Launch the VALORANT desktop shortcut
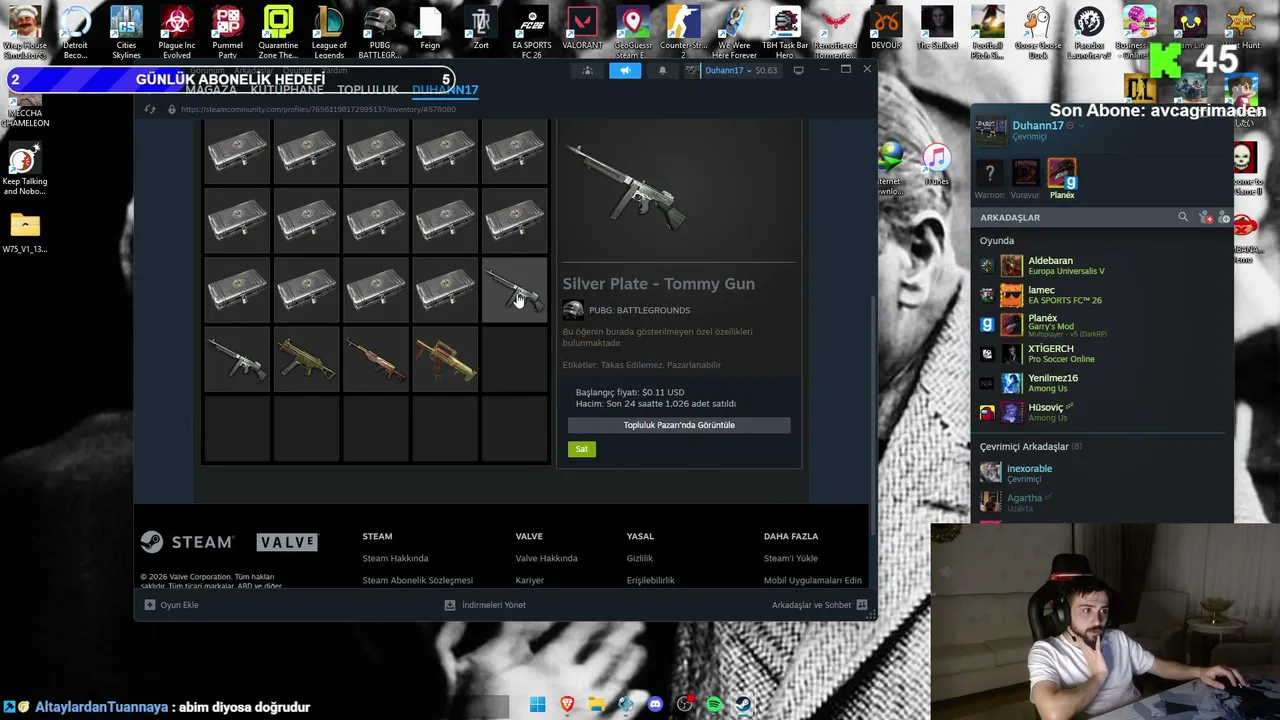 [x=582, y=28]
